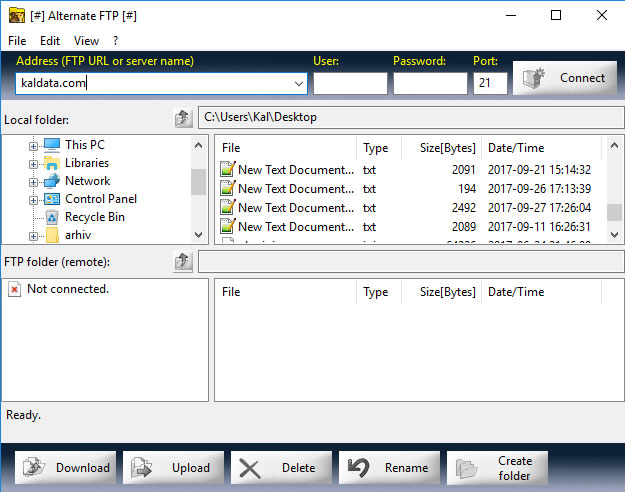Click down arrow of local file list scrollbar

(614, 235)
